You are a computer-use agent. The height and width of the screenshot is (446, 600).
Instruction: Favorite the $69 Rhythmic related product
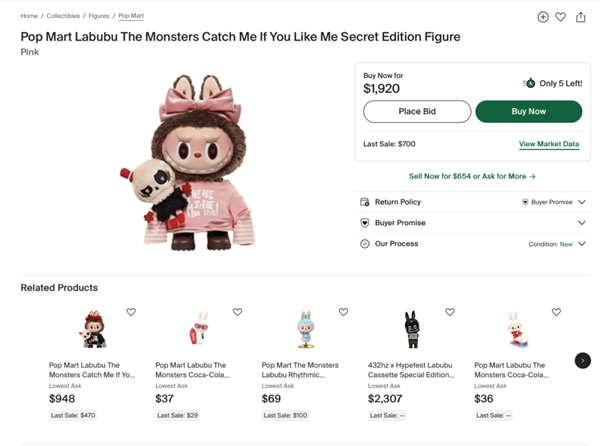(x=343, y=312)
